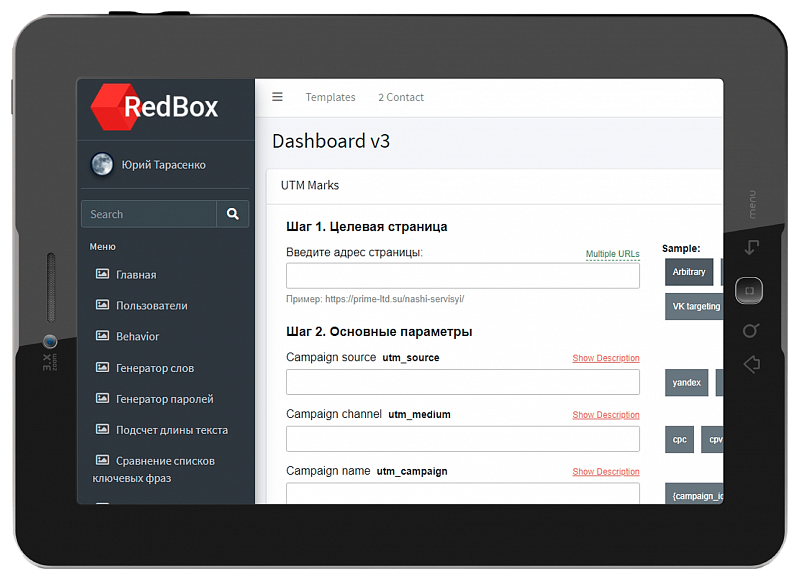This screenshot has height=579, width=800.
Task: Expand the Multiple URLs option
Action: click(612, 254)
